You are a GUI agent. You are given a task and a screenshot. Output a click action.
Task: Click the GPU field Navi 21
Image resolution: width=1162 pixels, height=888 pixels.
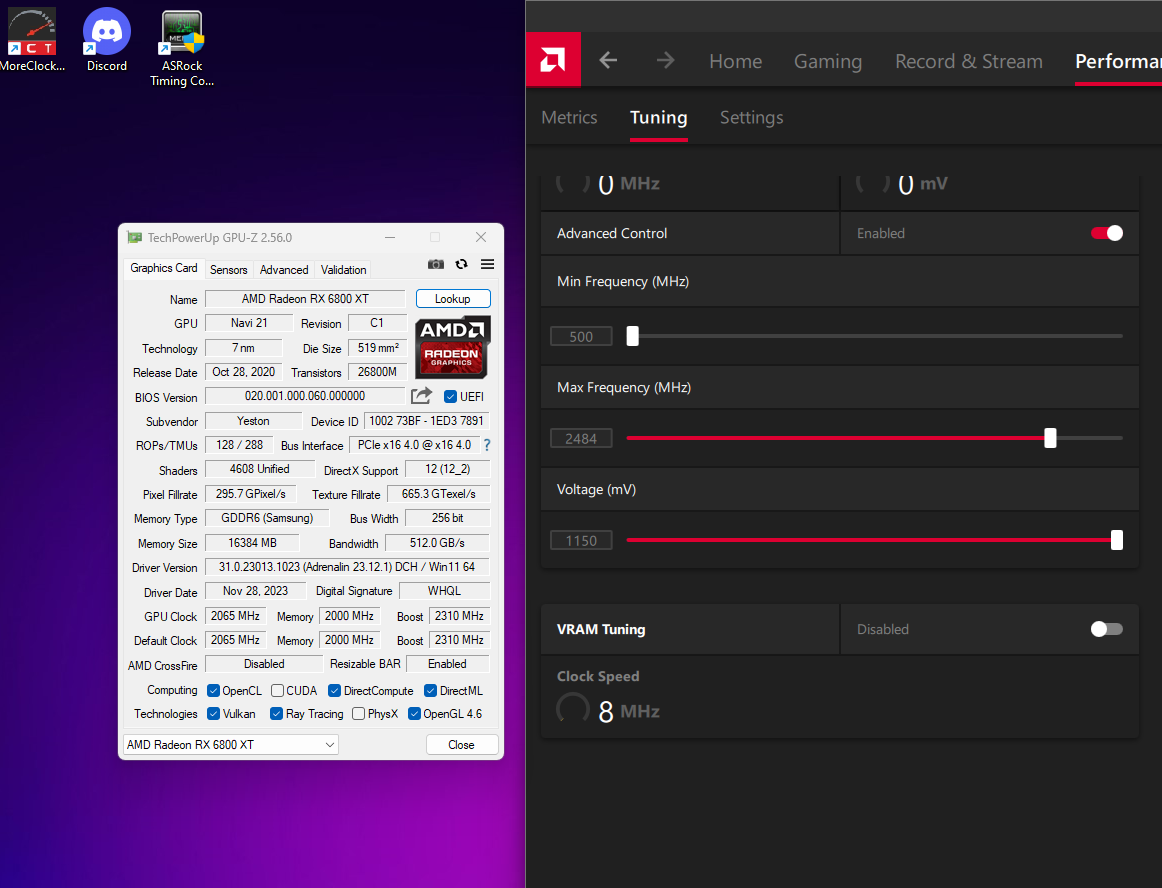pos(249,323)
